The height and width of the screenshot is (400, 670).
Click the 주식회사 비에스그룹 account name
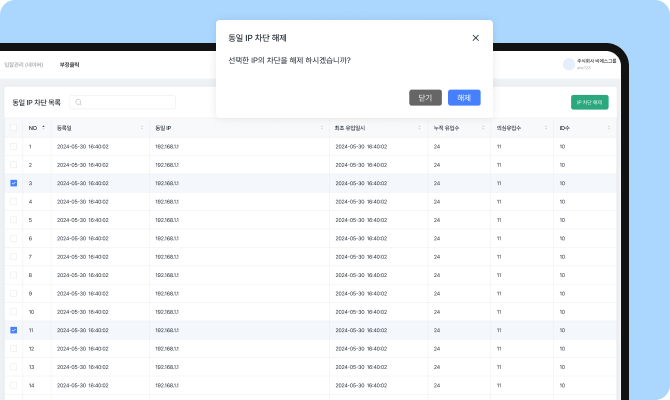(x=597, y=61)
